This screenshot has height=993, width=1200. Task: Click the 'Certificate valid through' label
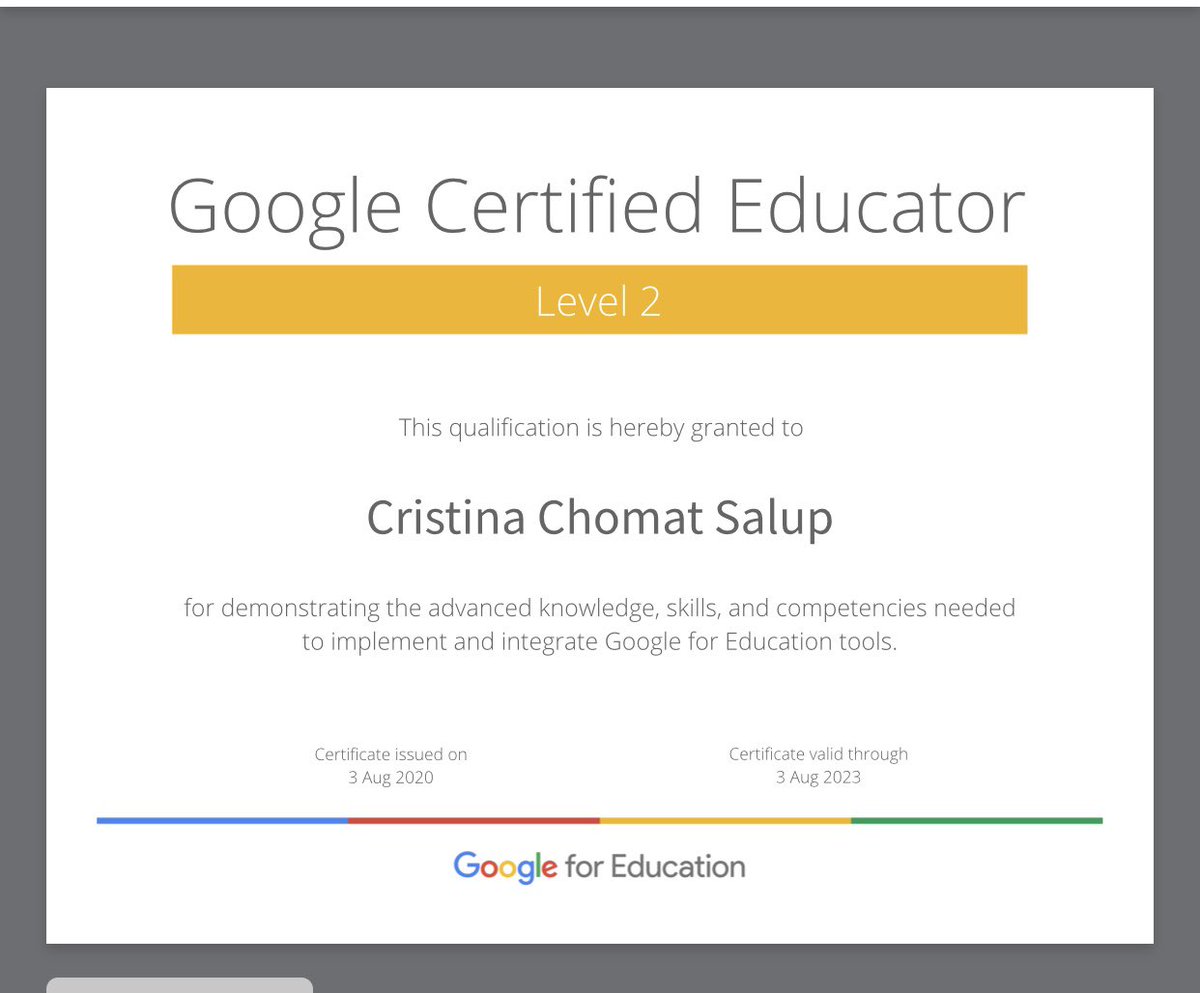pyautogui.click(x=818, y=754)
